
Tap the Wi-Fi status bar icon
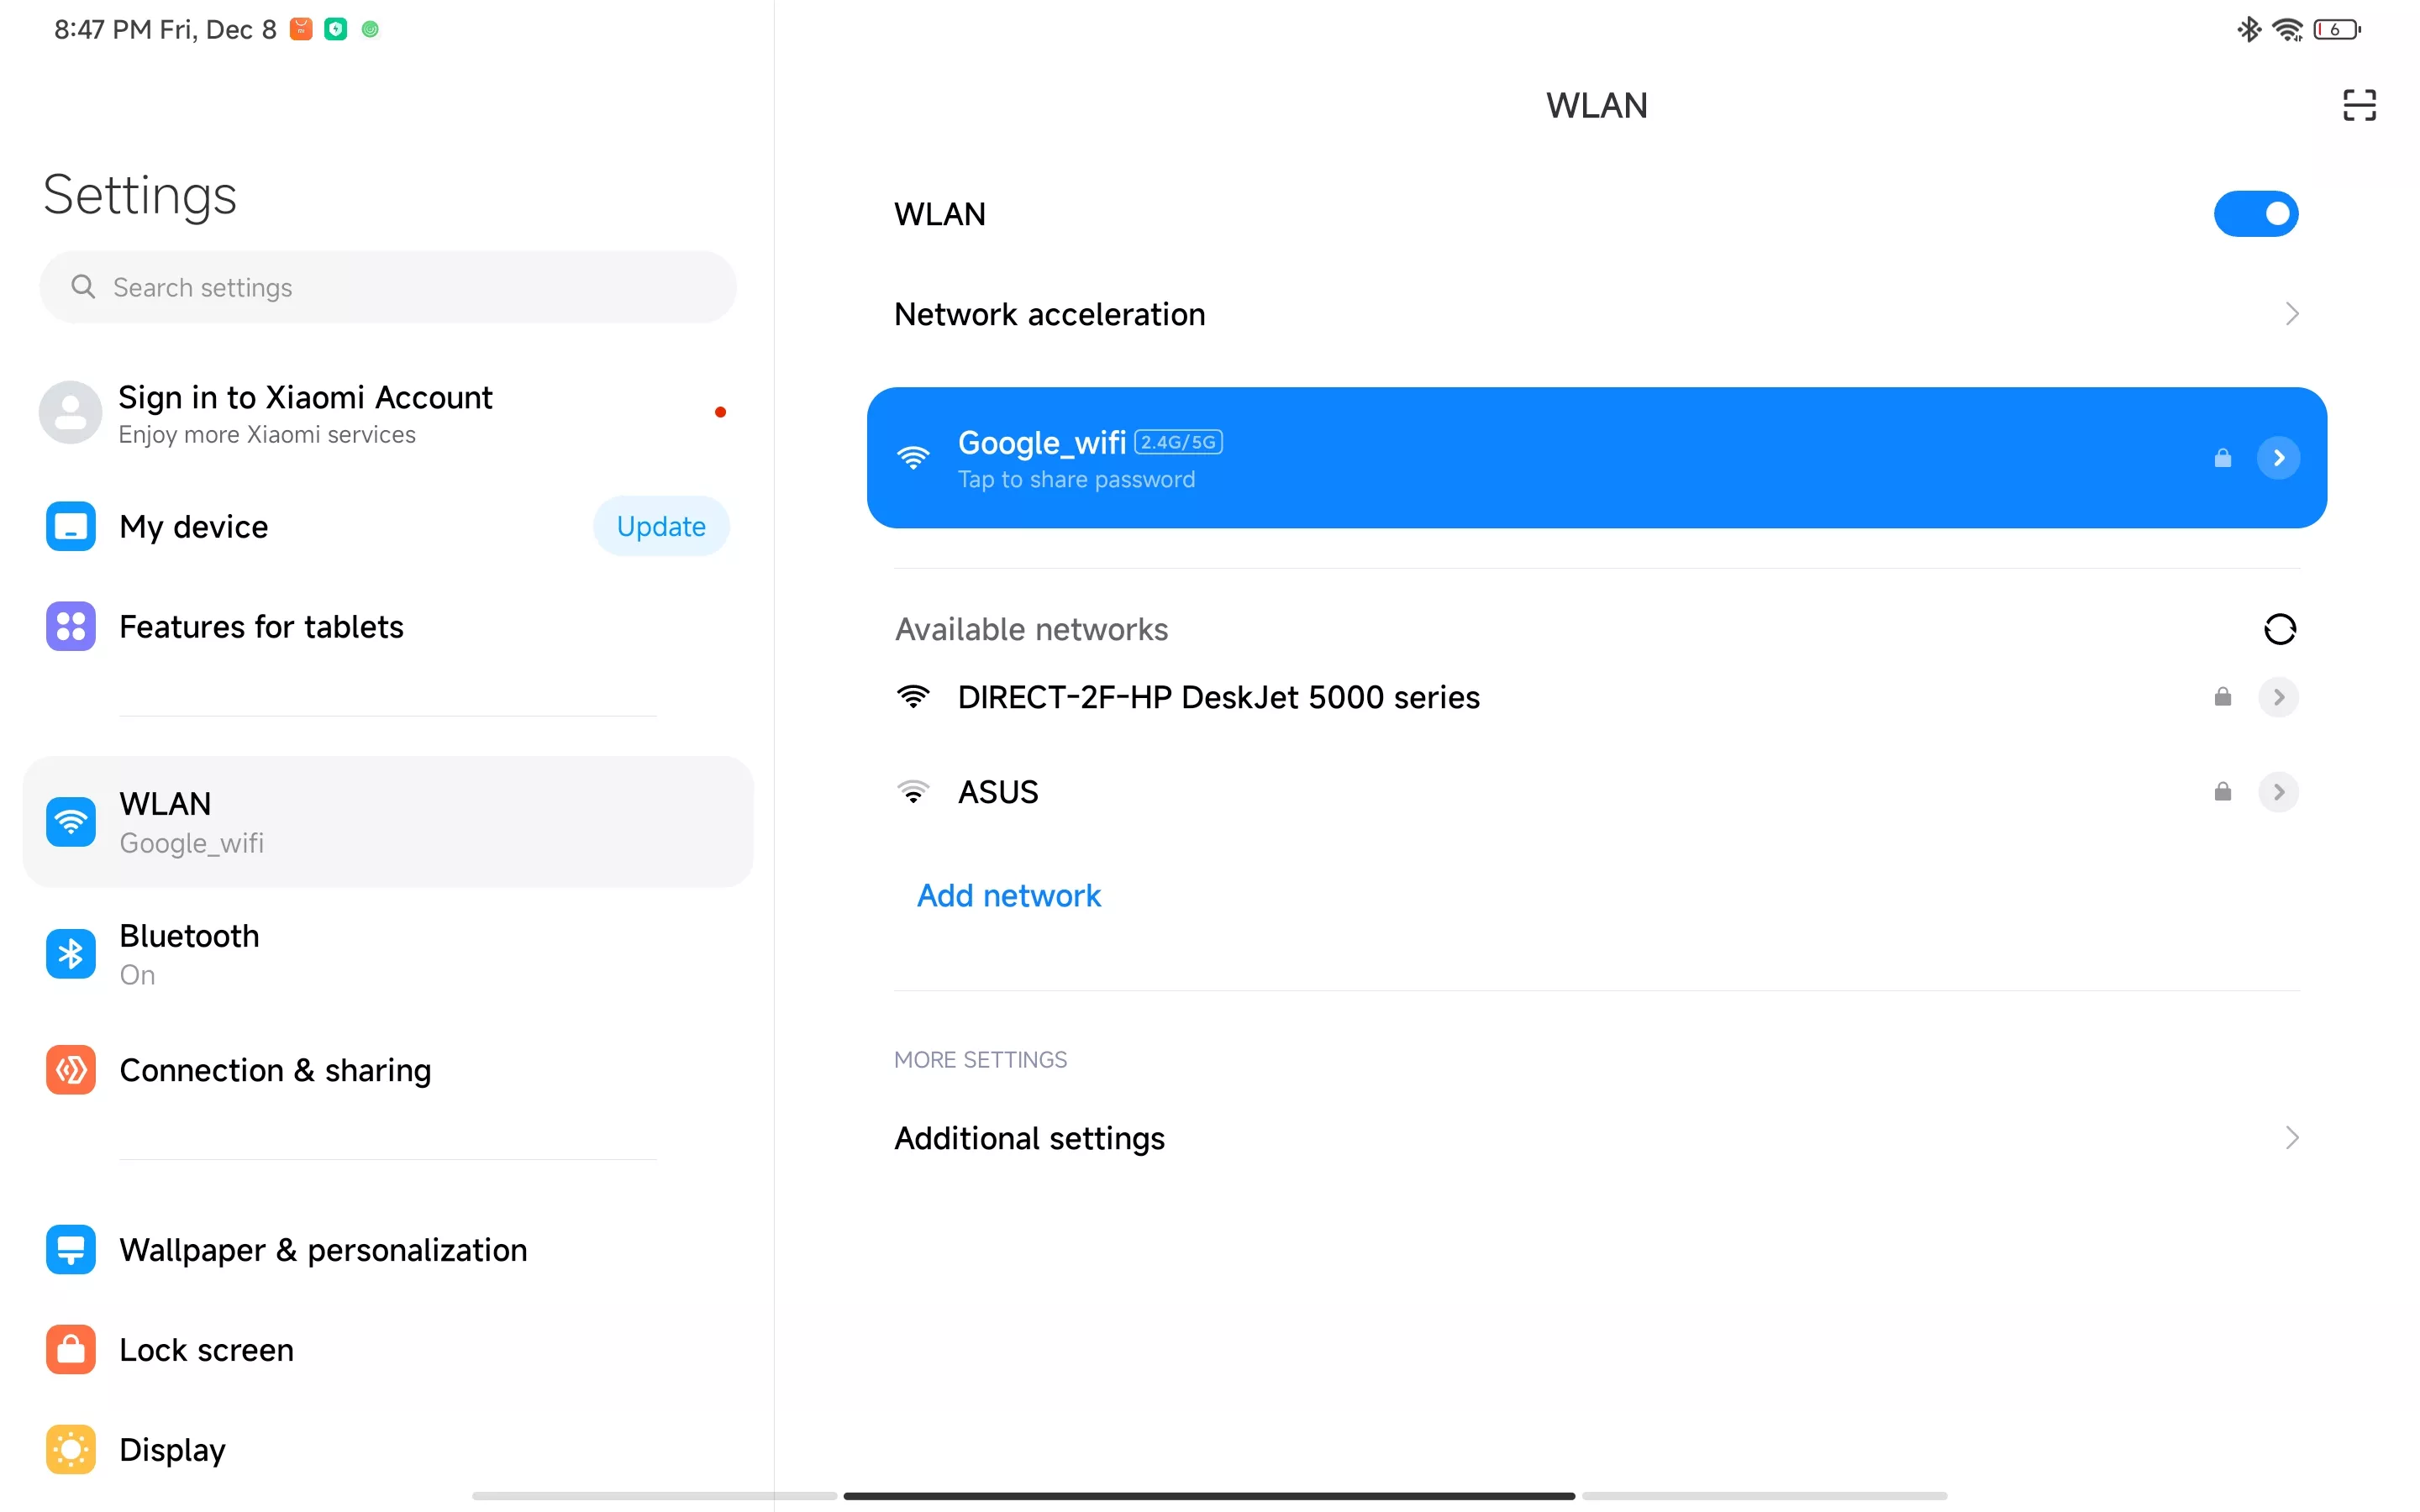click(2287, 29)
